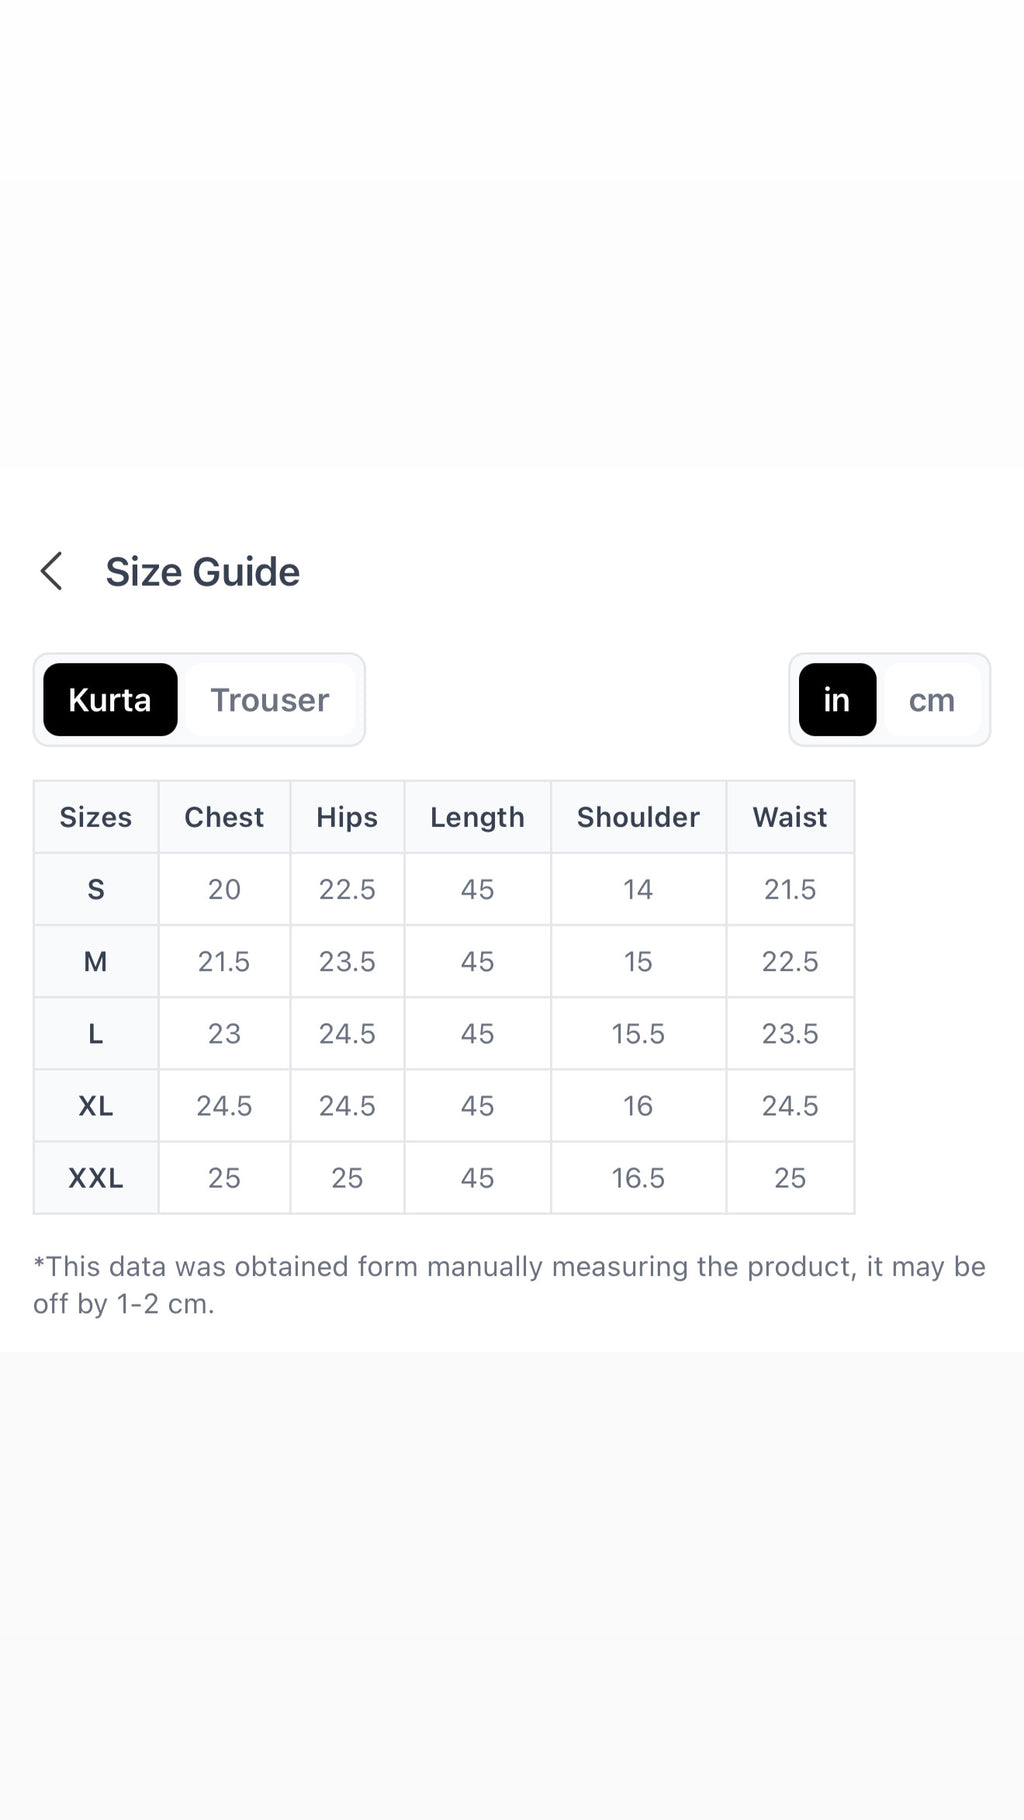The image size is (1024, 1820).
Task: Select the M size row label
Action: [96, 961]
